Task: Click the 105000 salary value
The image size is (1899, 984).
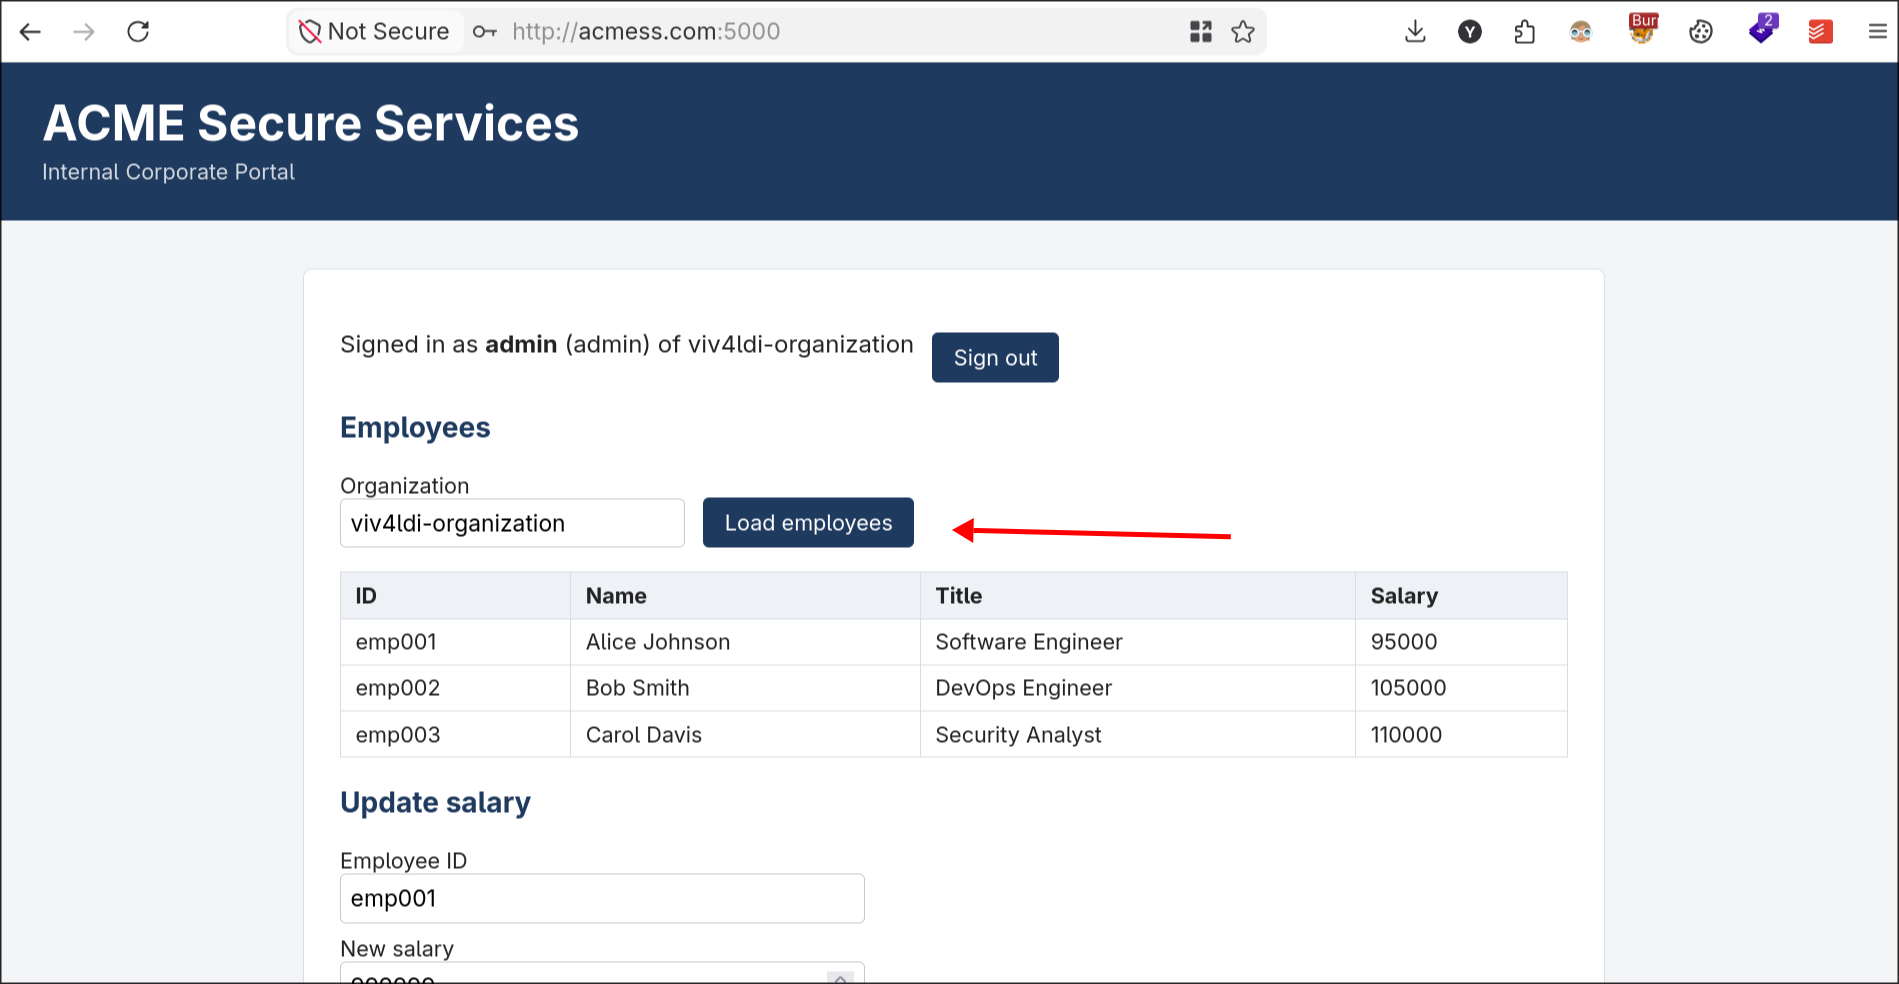Action: point(1408,688)
